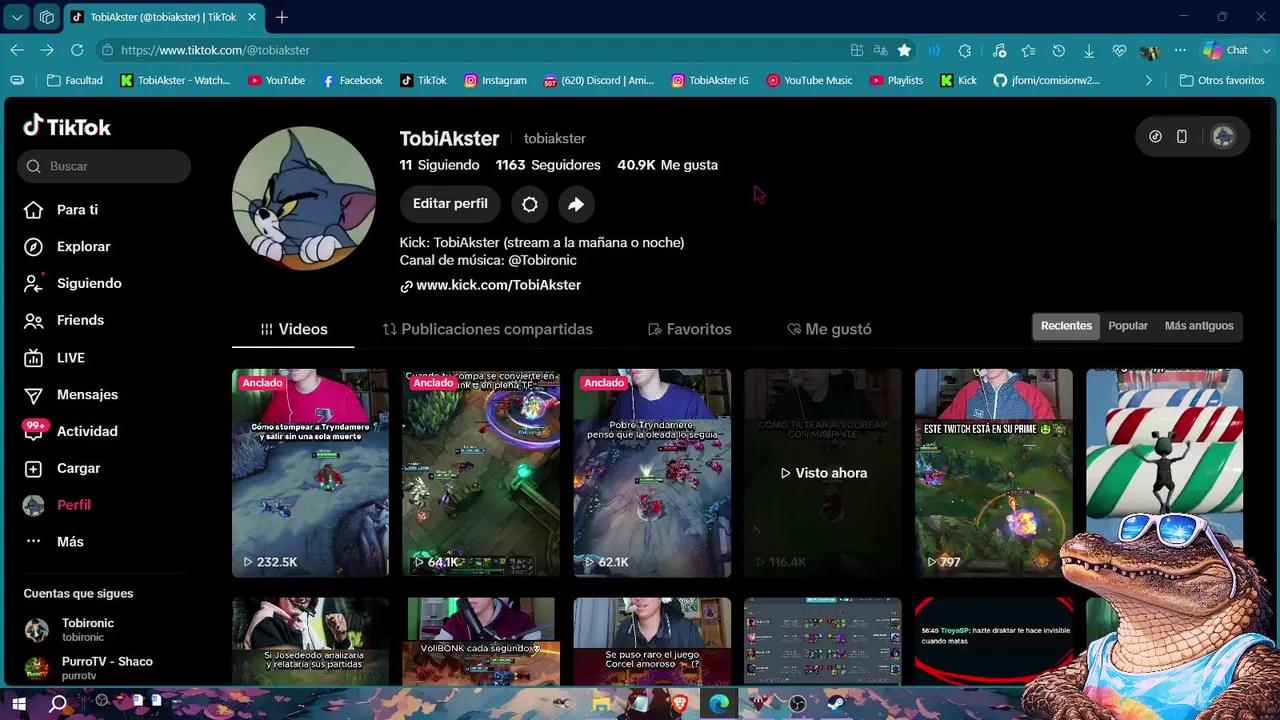Open the Windows Start menu

coord(18,704)
